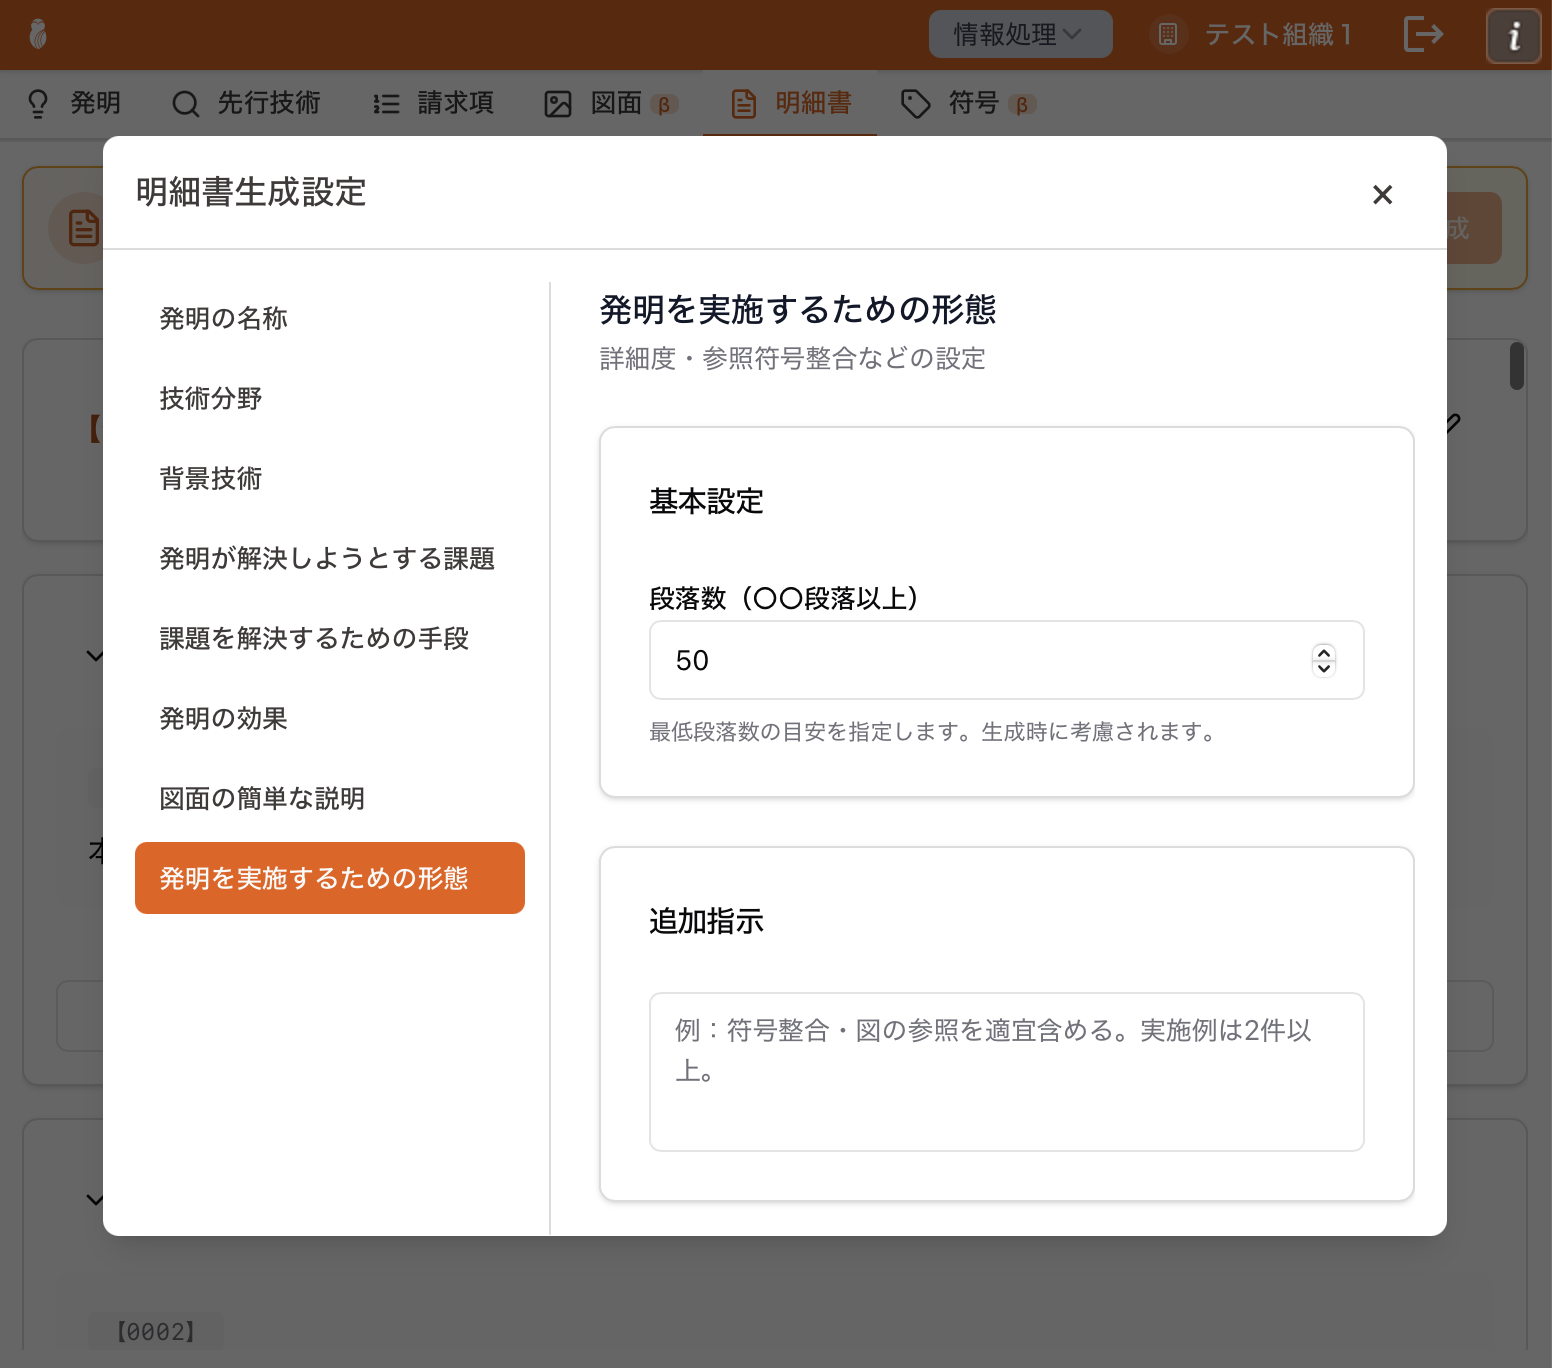
Task: Open the 図面 beta tab
Action: pyautogui.click(x=611, y=103)
